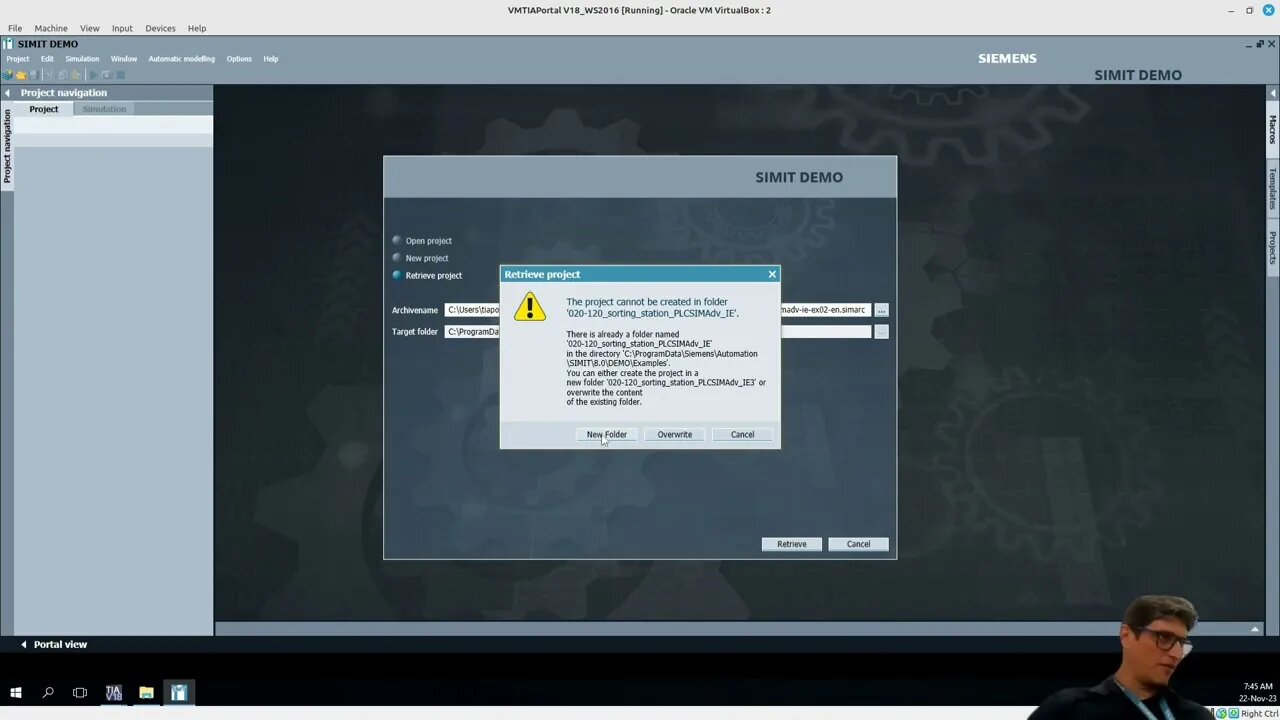
Task: Switch to Portal view
Action: [54, 644]
